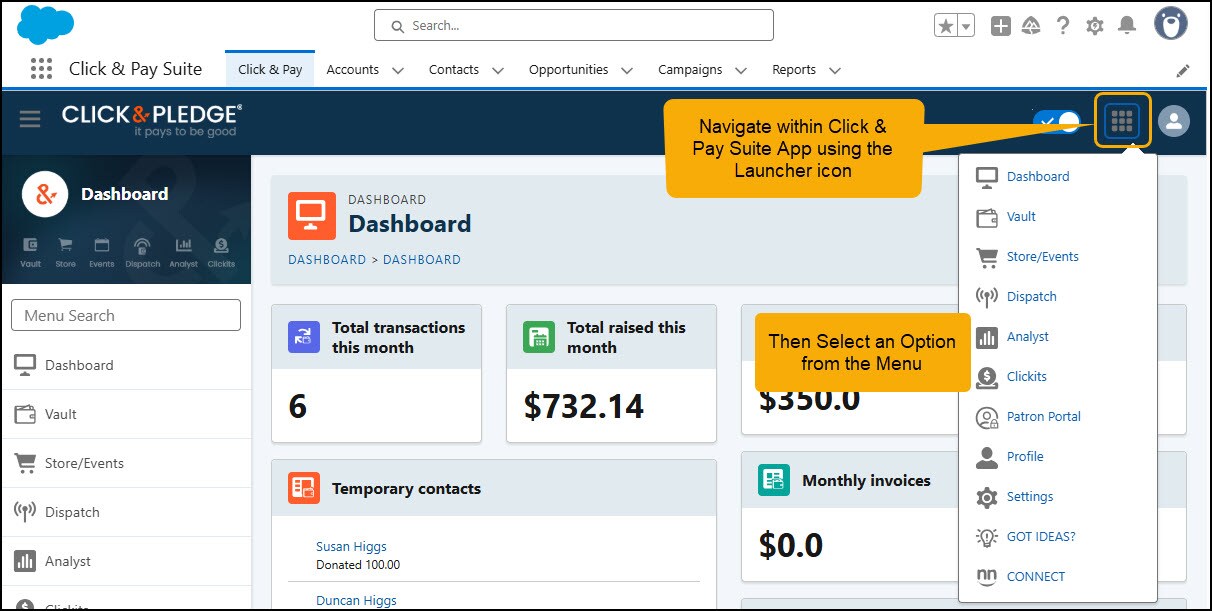This screenshot has height=611, width=1212.
Task: Open the Salesforce App Launcher dots icon
Action: click(41, 69)
